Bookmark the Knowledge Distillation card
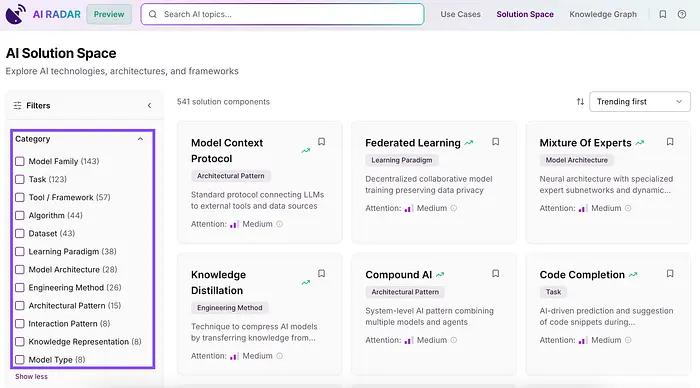700x388 pixels. [x=321, y=273]
